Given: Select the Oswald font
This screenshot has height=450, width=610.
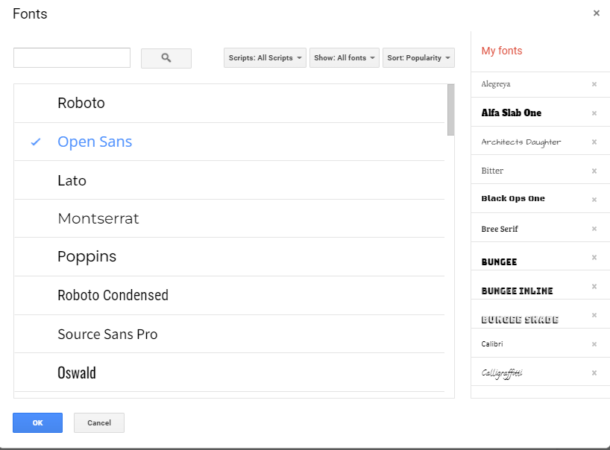Looking at the screenshot, I should (x=229, y=372).
